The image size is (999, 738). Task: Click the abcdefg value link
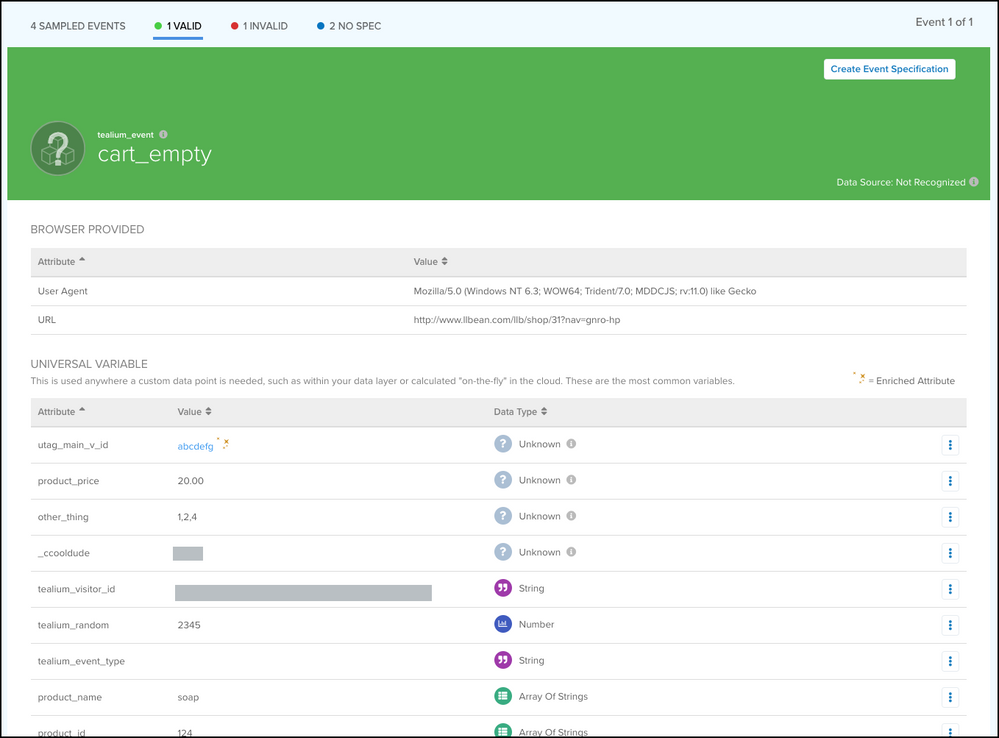pyautogui.click(x=195, y=446)
